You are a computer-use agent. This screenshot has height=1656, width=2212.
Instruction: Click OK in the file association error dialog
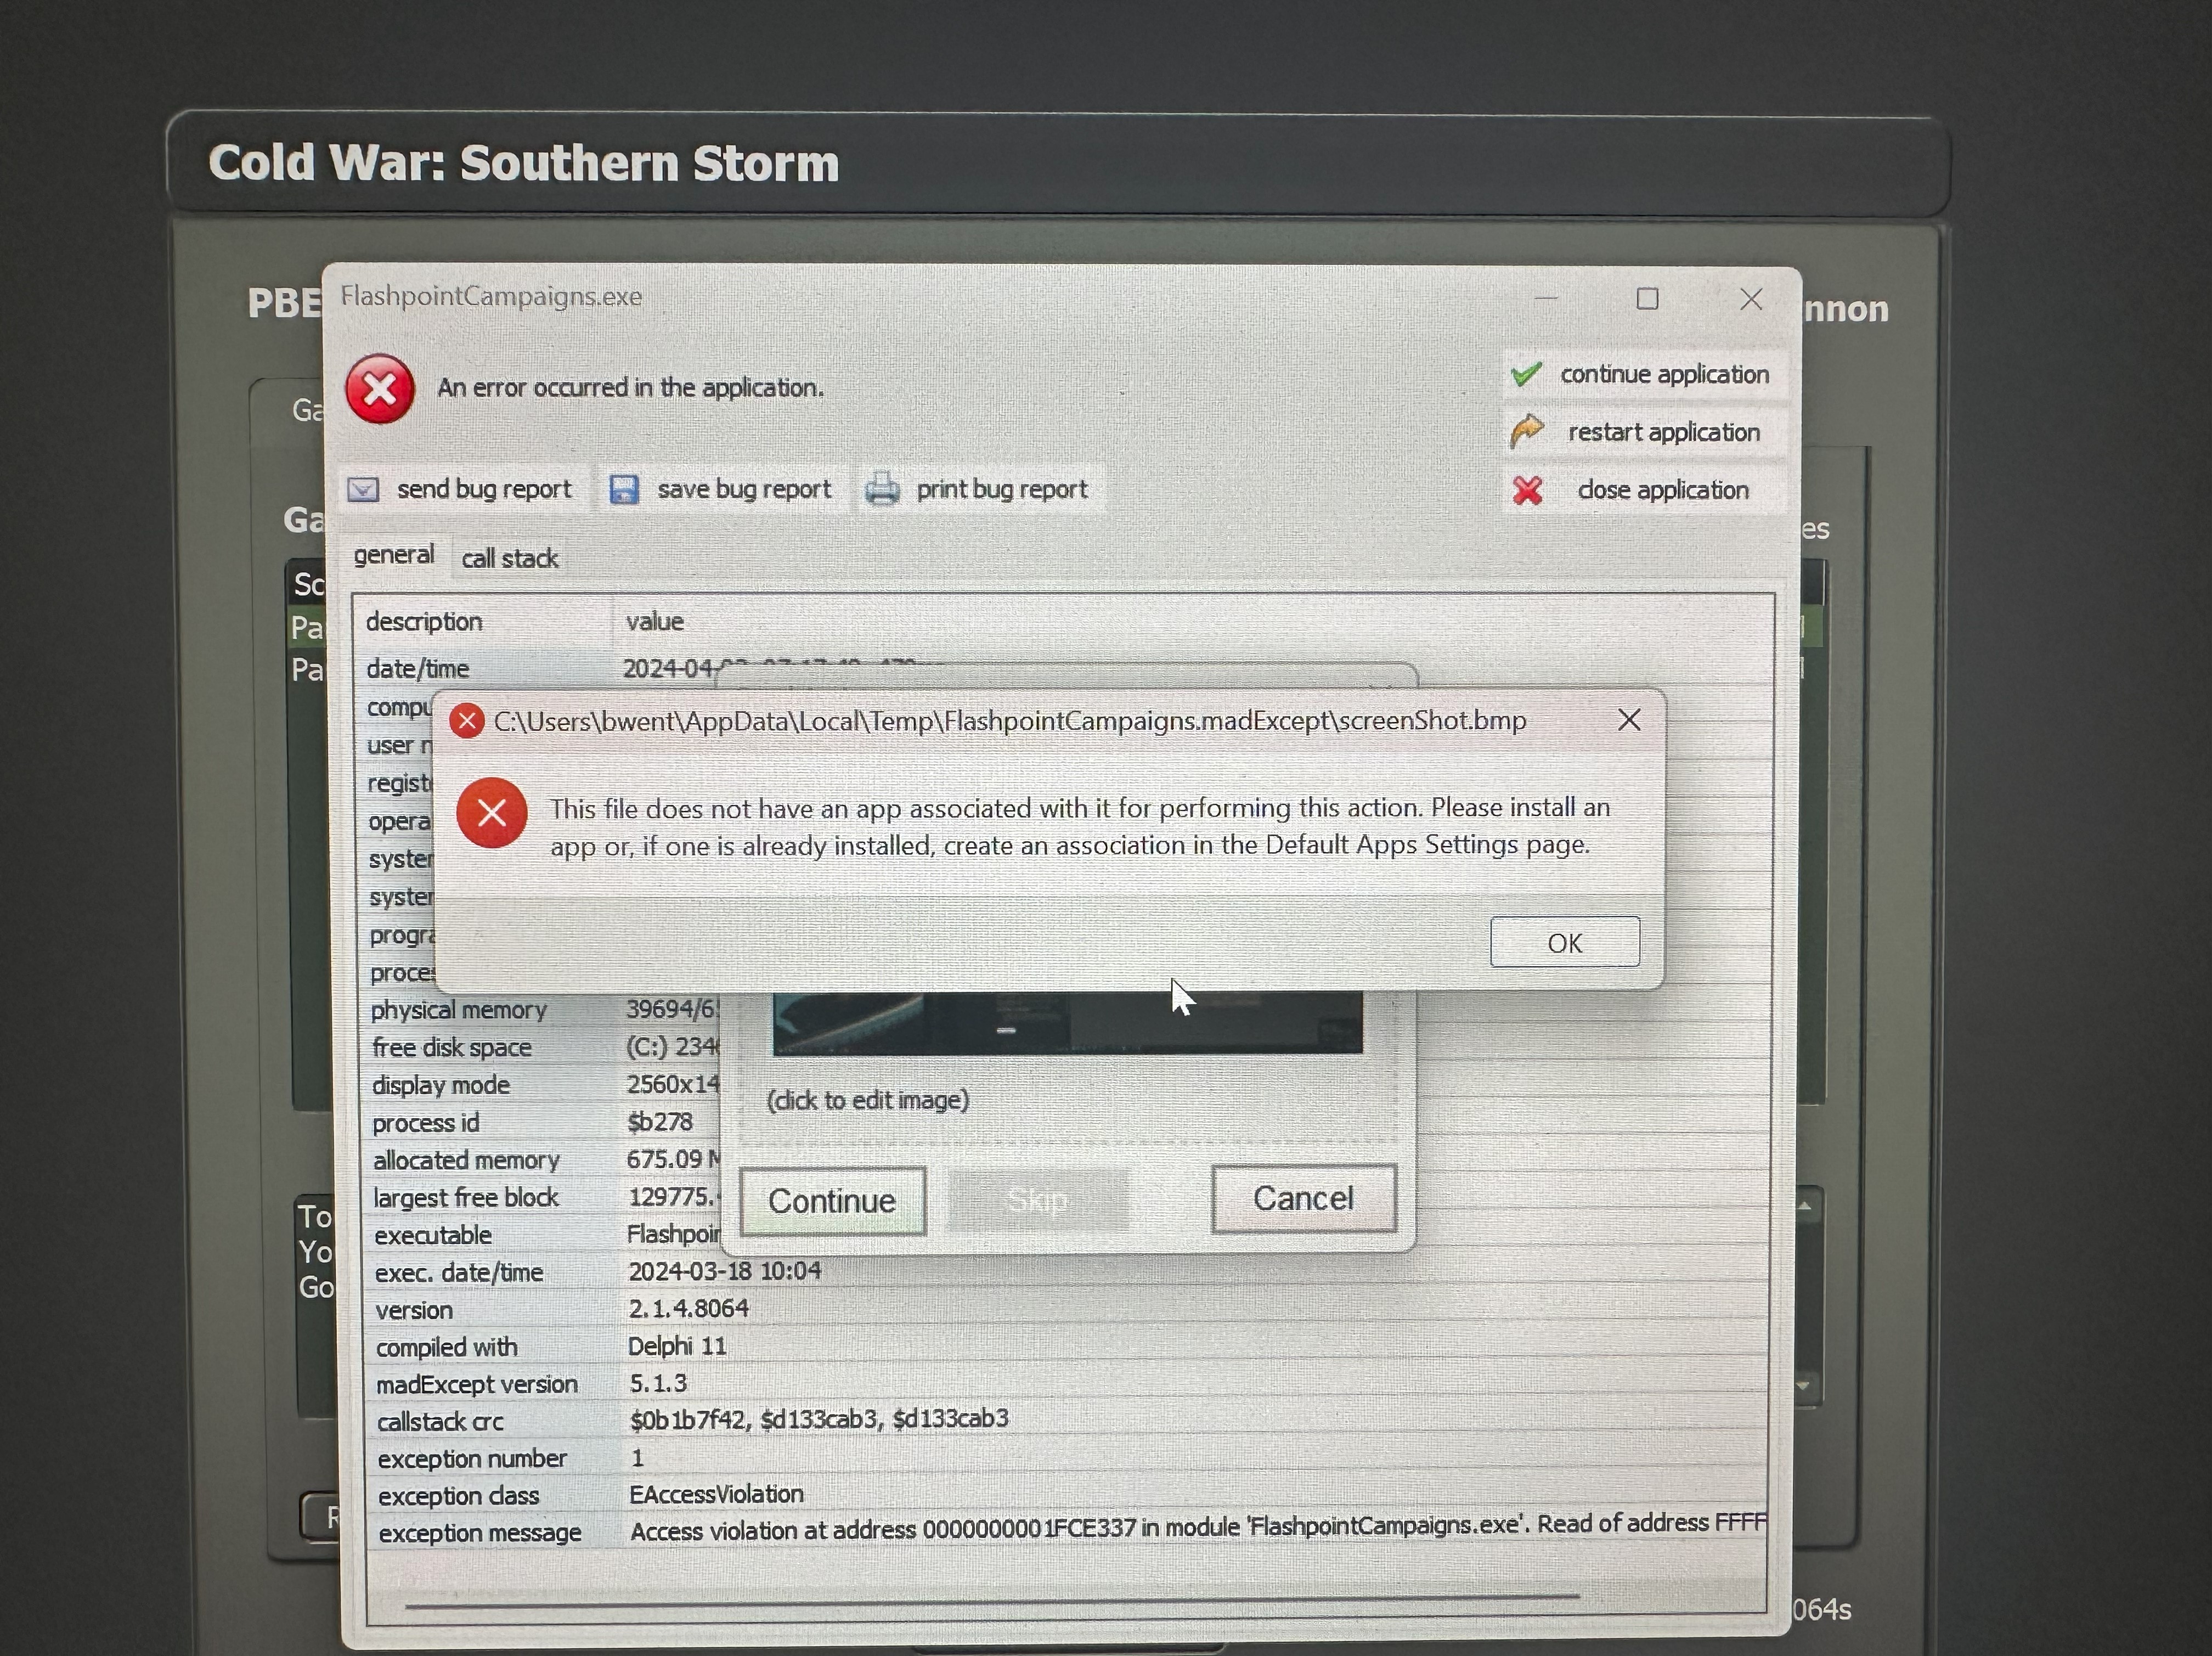pos(1564,942)
